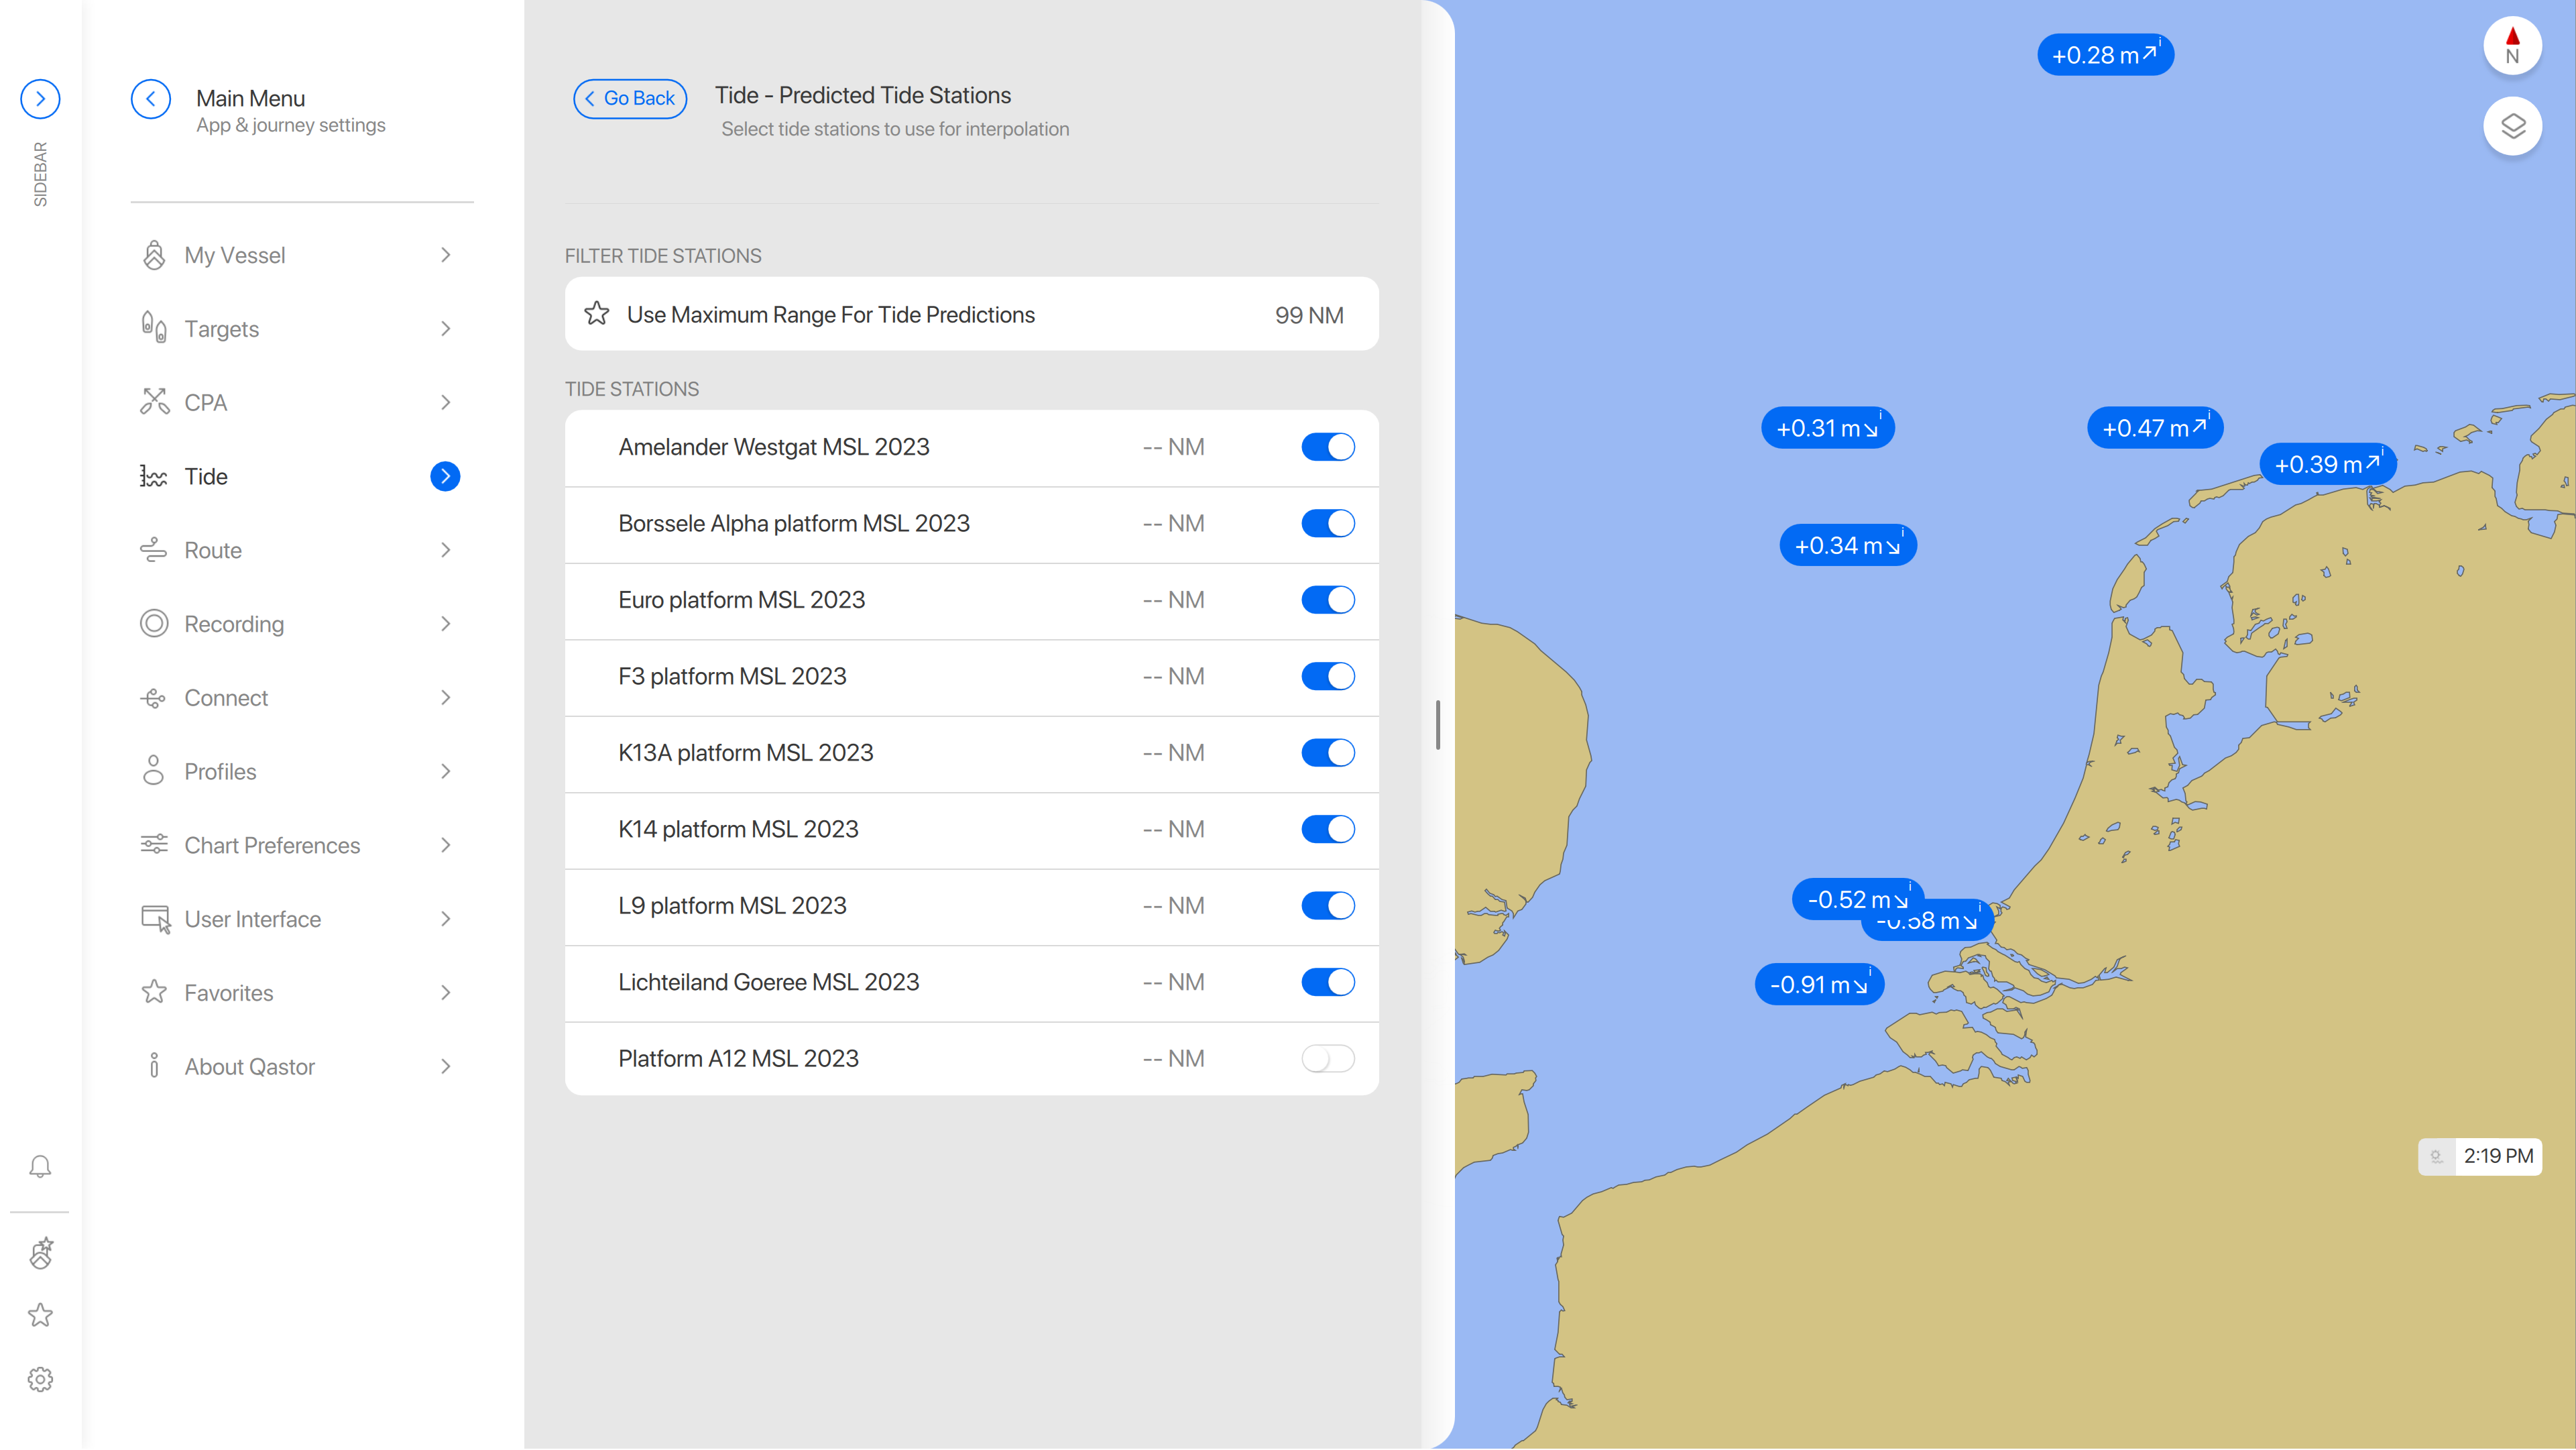Favorite the Maximum Range setting star

coord(597,314)
